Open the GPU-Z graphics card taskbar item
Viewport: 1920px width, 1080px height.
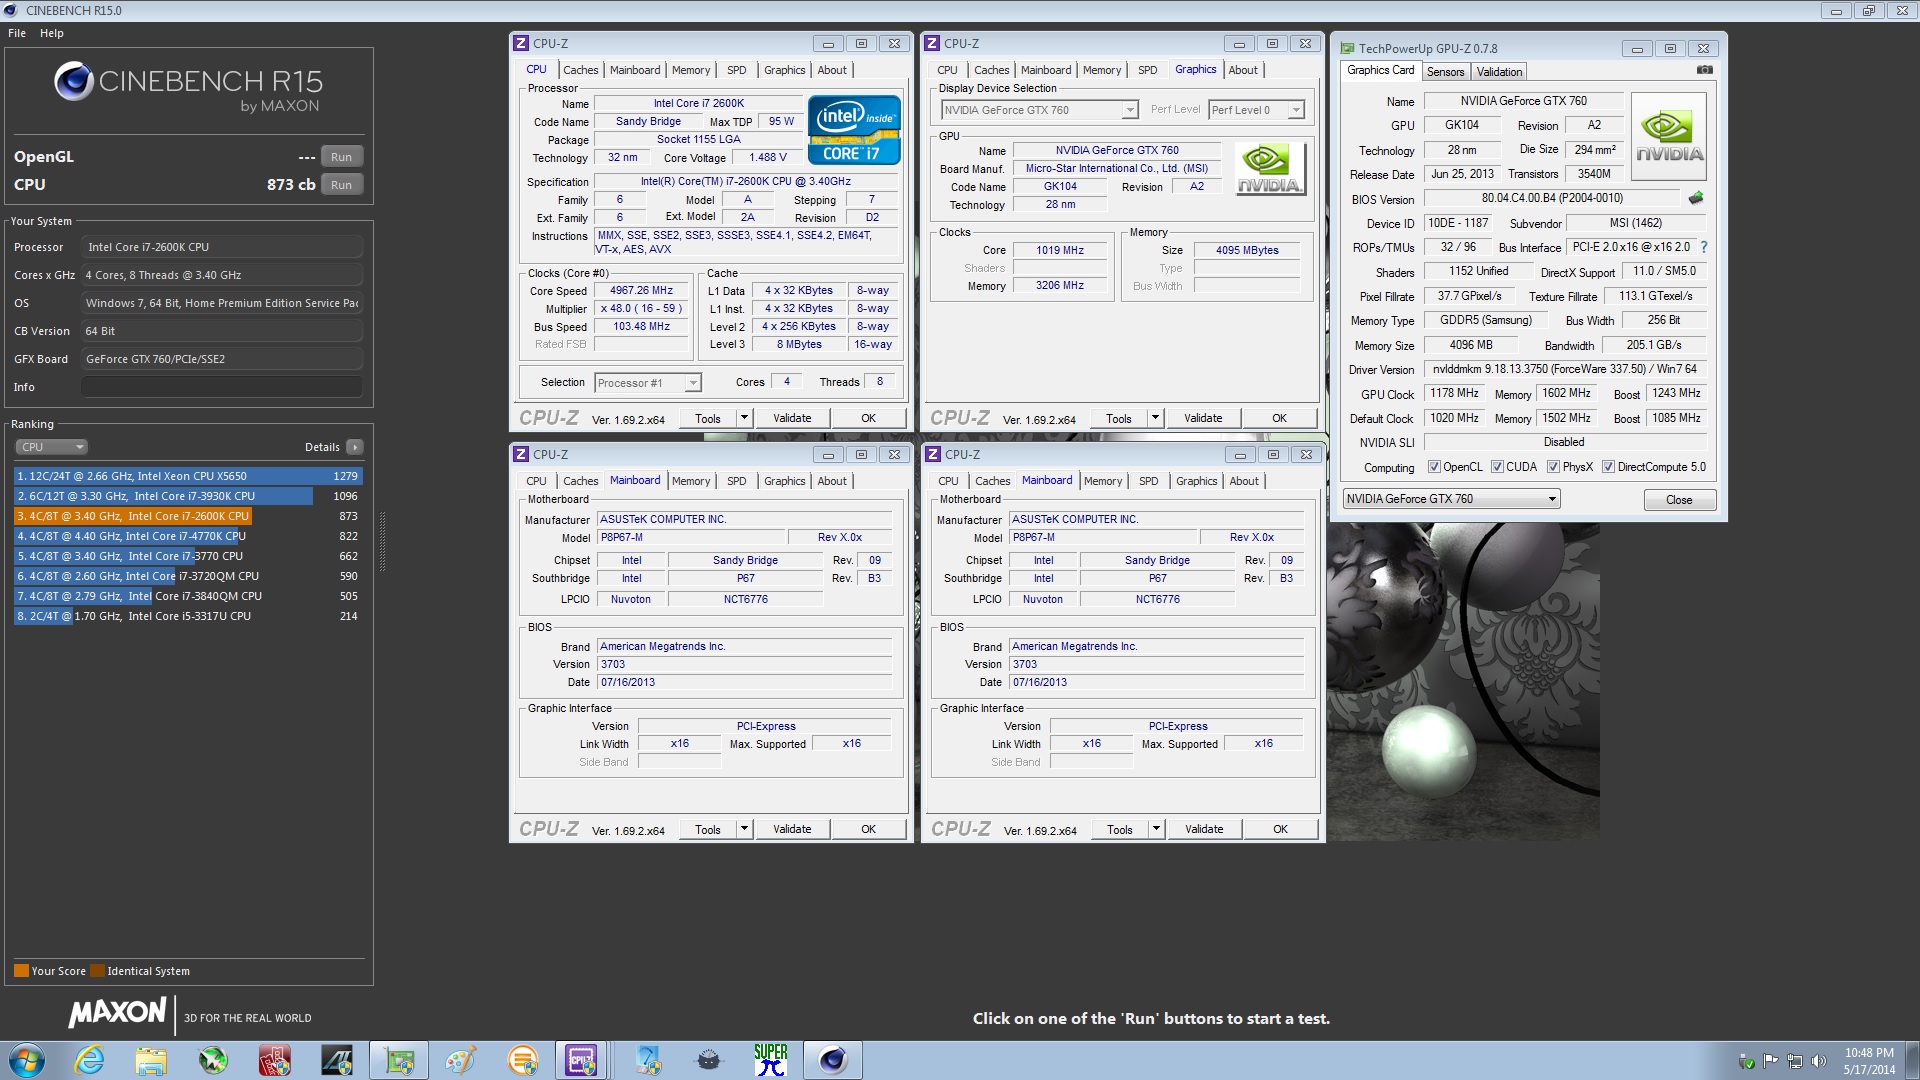pyautogui.click(x=399, y=1060)
